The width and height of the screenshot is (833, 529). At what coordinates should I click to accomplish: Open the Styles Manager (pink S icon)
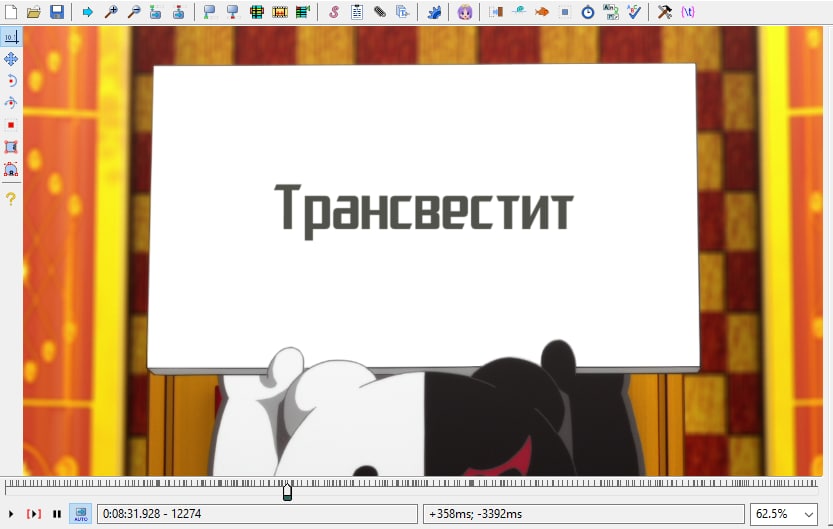(334, 12)
